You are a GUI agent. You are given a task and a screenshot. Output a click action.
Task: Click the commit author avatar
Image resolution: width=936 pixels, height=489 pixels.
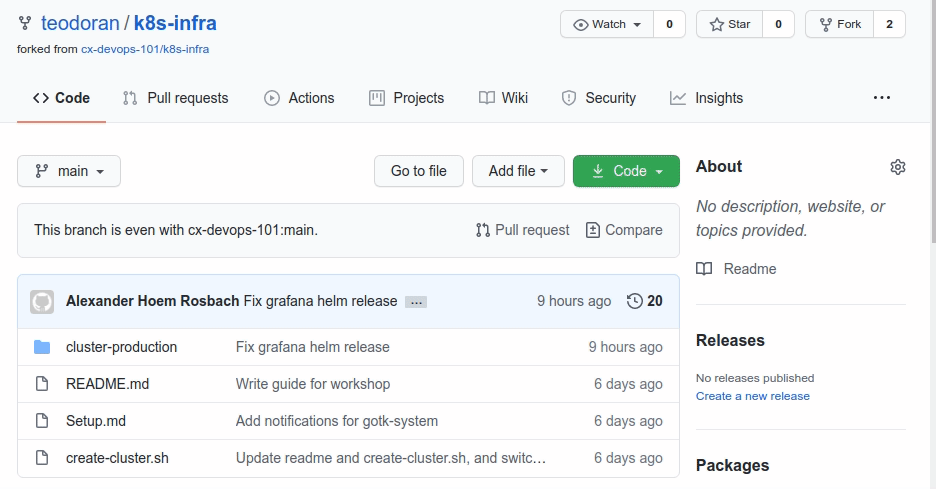coord(42,302)
